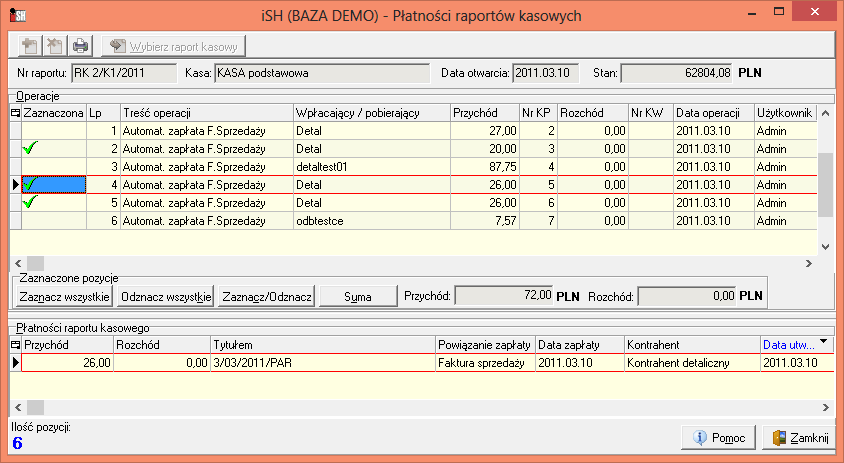This screenshot has width=844, height=463.
Task: Minimize the iSH window
Action: 751,12
